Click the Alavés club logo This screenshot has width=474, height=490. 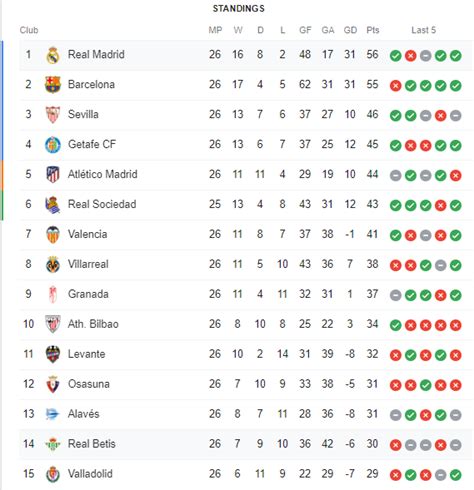pyautogui.click(x=53, y=414)
